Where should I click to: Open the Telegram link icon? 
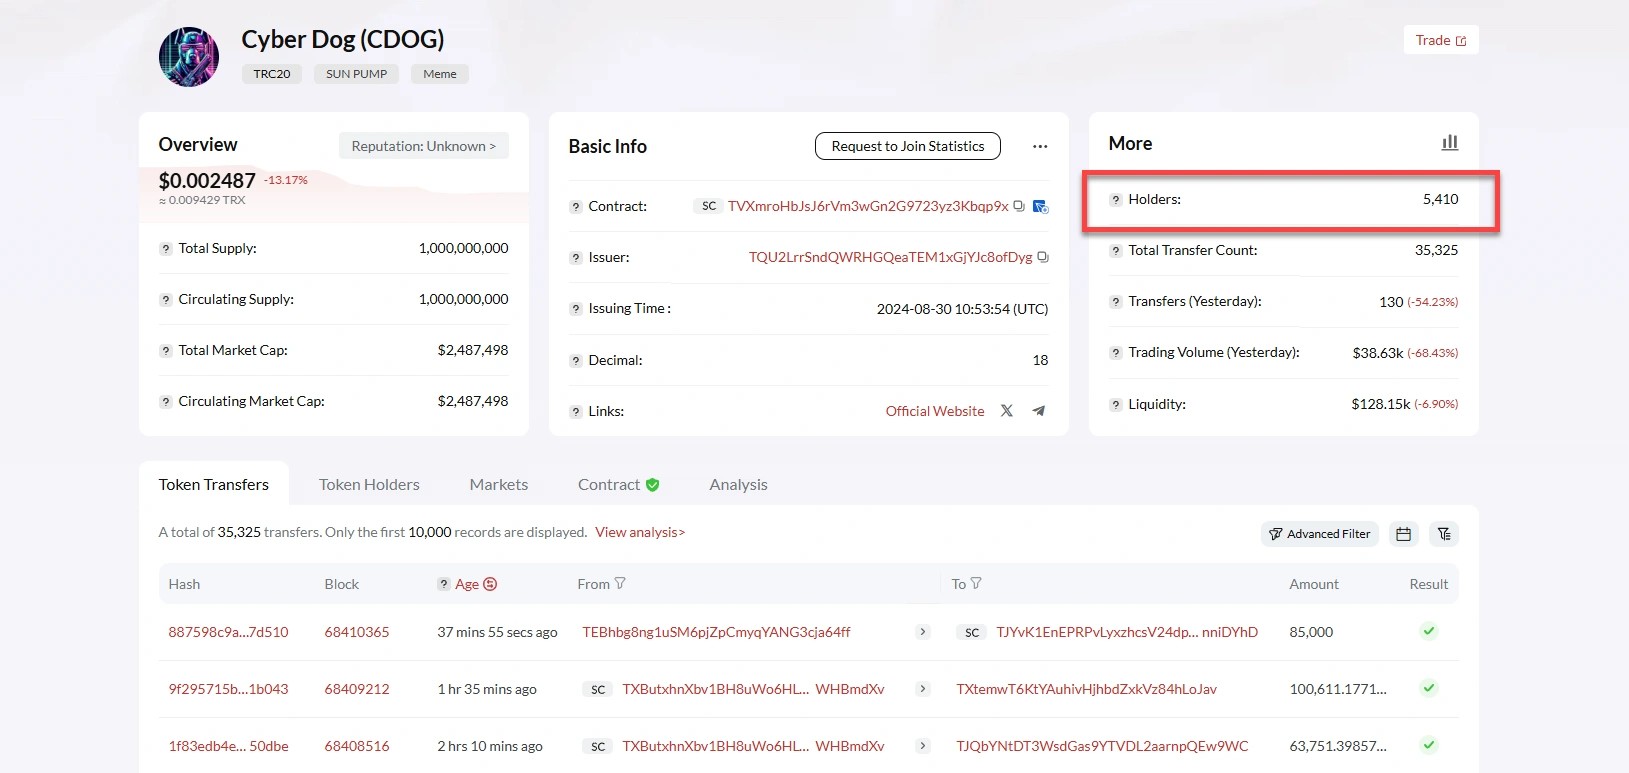[1039, 411]
